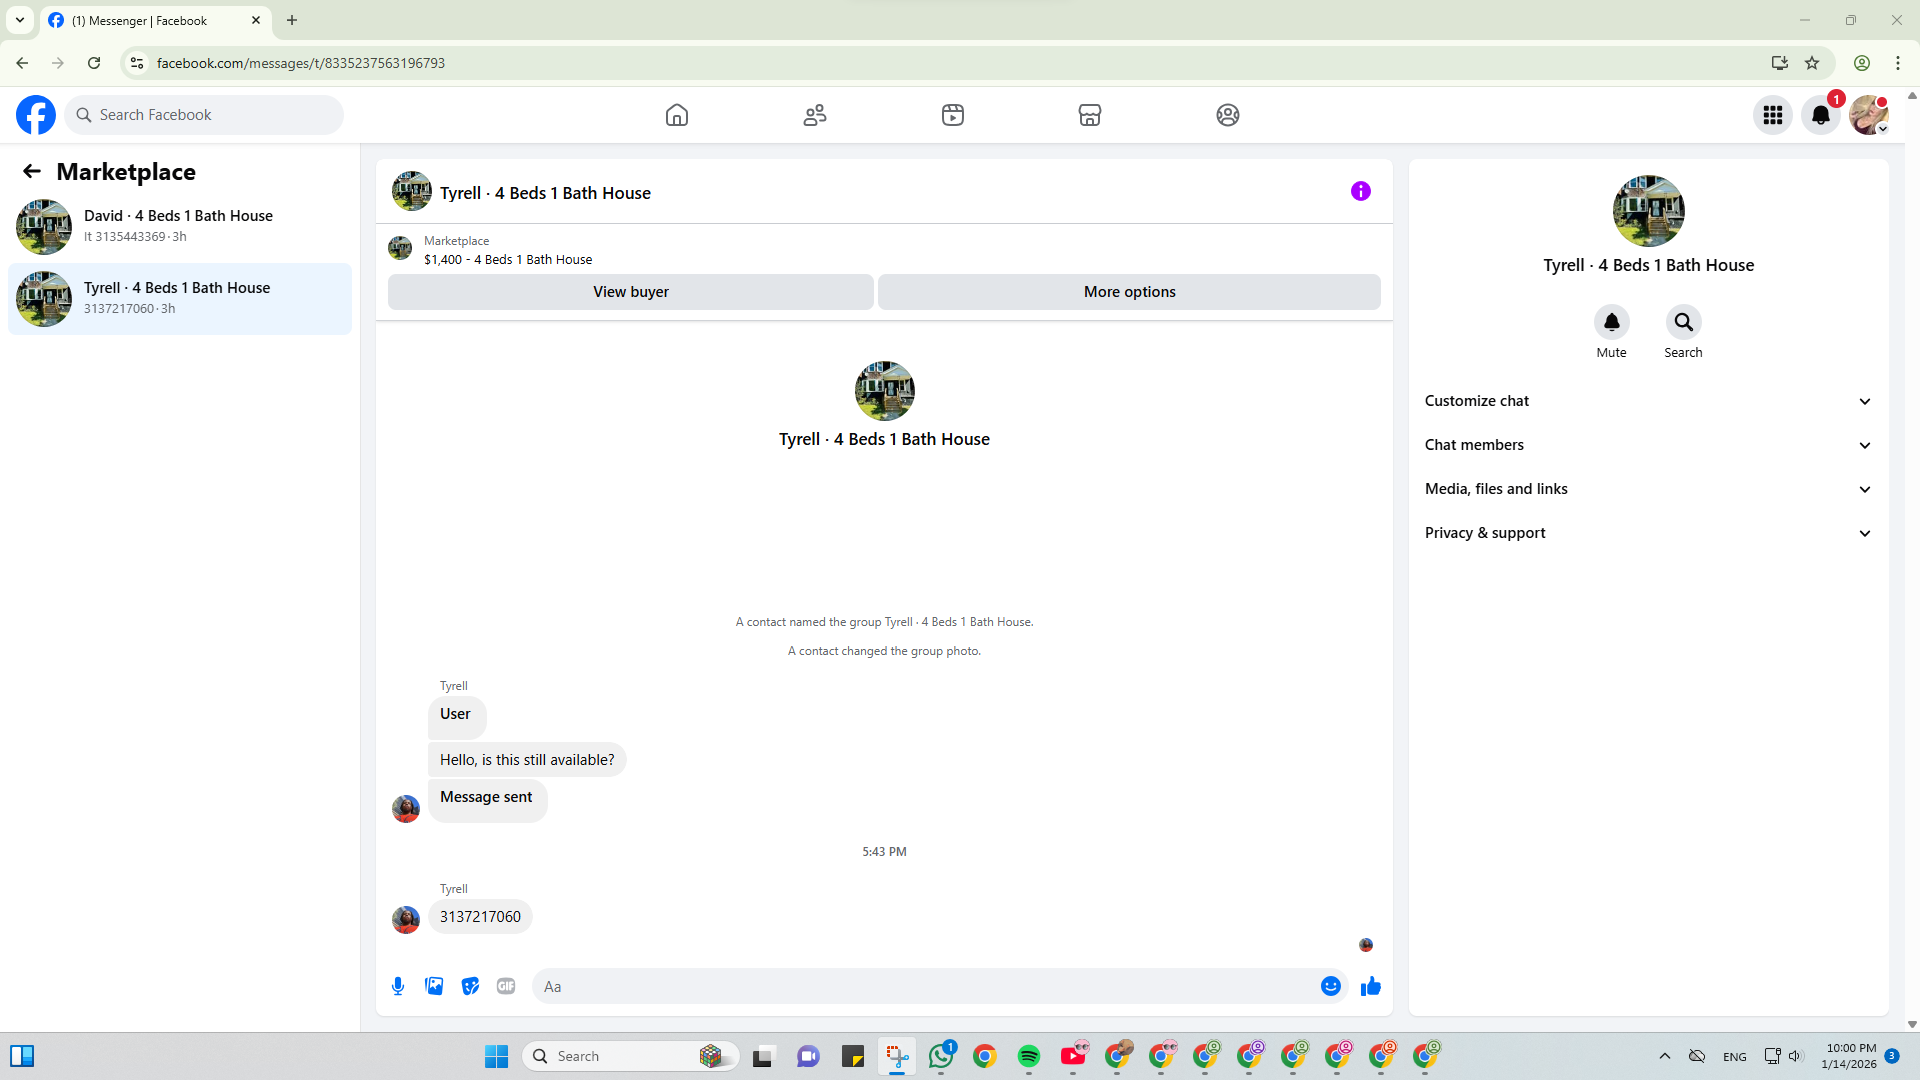This screenshot has width=1920, height=1080.
Task: Expand the Chat members section
Action: click(1648, 445)
